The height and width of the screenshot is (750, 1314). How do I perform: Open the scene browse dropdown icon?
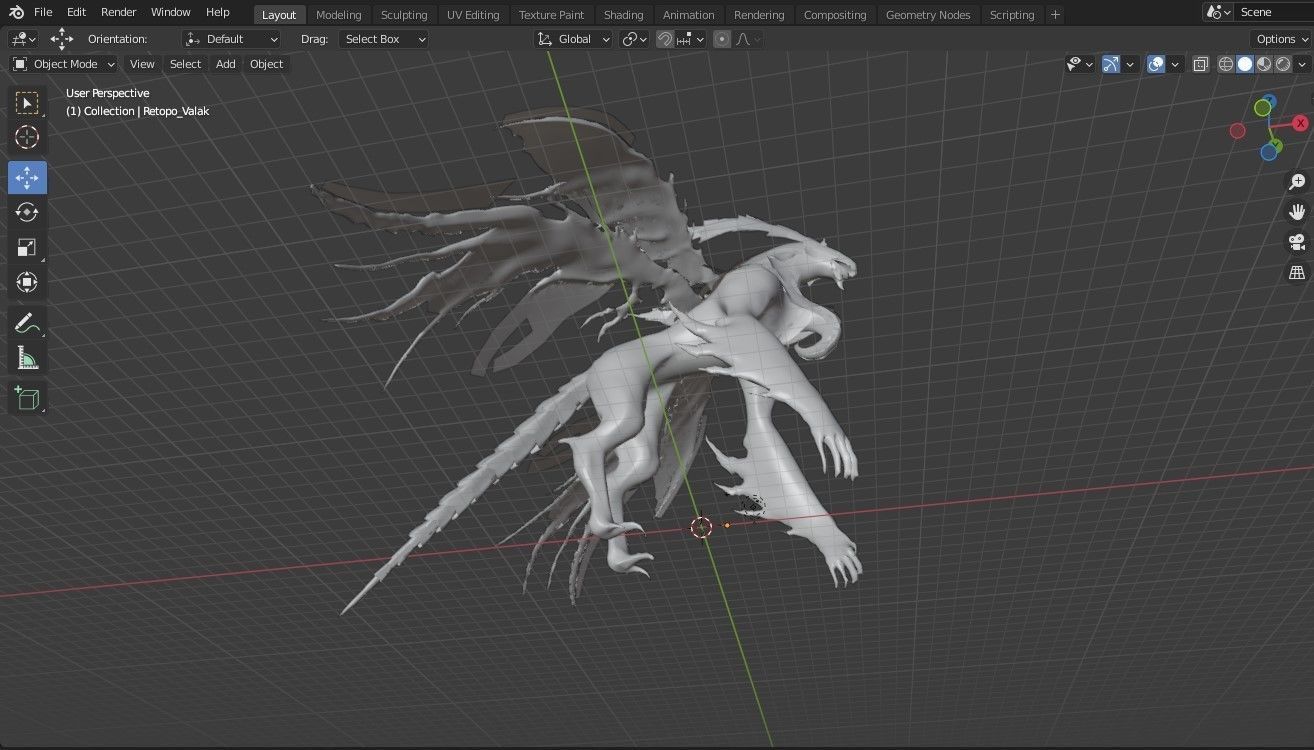pos(1218,12)
